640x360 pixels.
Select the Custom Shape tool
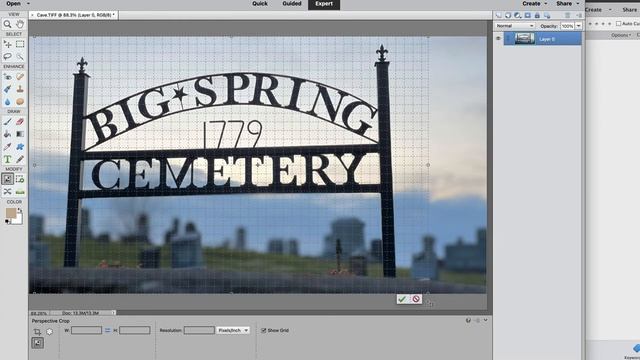coord(20,147)
